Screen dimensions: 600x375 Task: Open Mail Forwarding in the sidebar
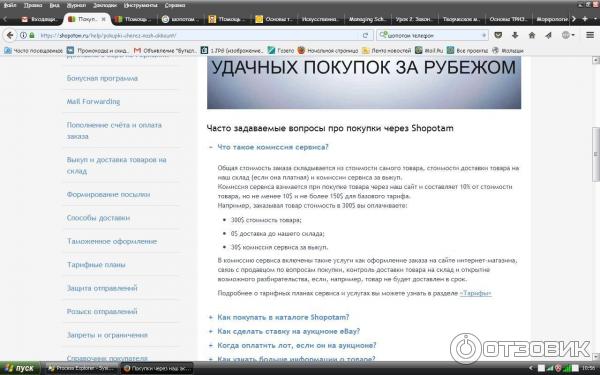click(x=93, y=101)
